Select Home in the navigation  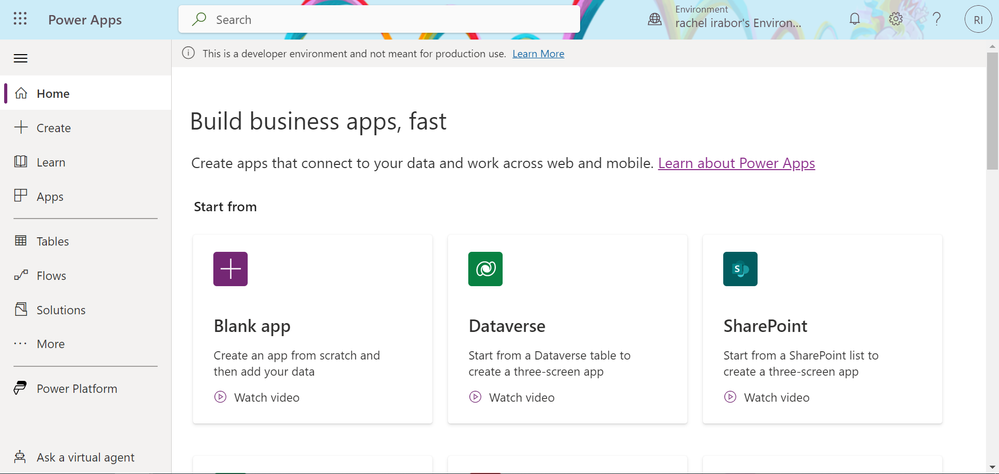click(85, 94)
